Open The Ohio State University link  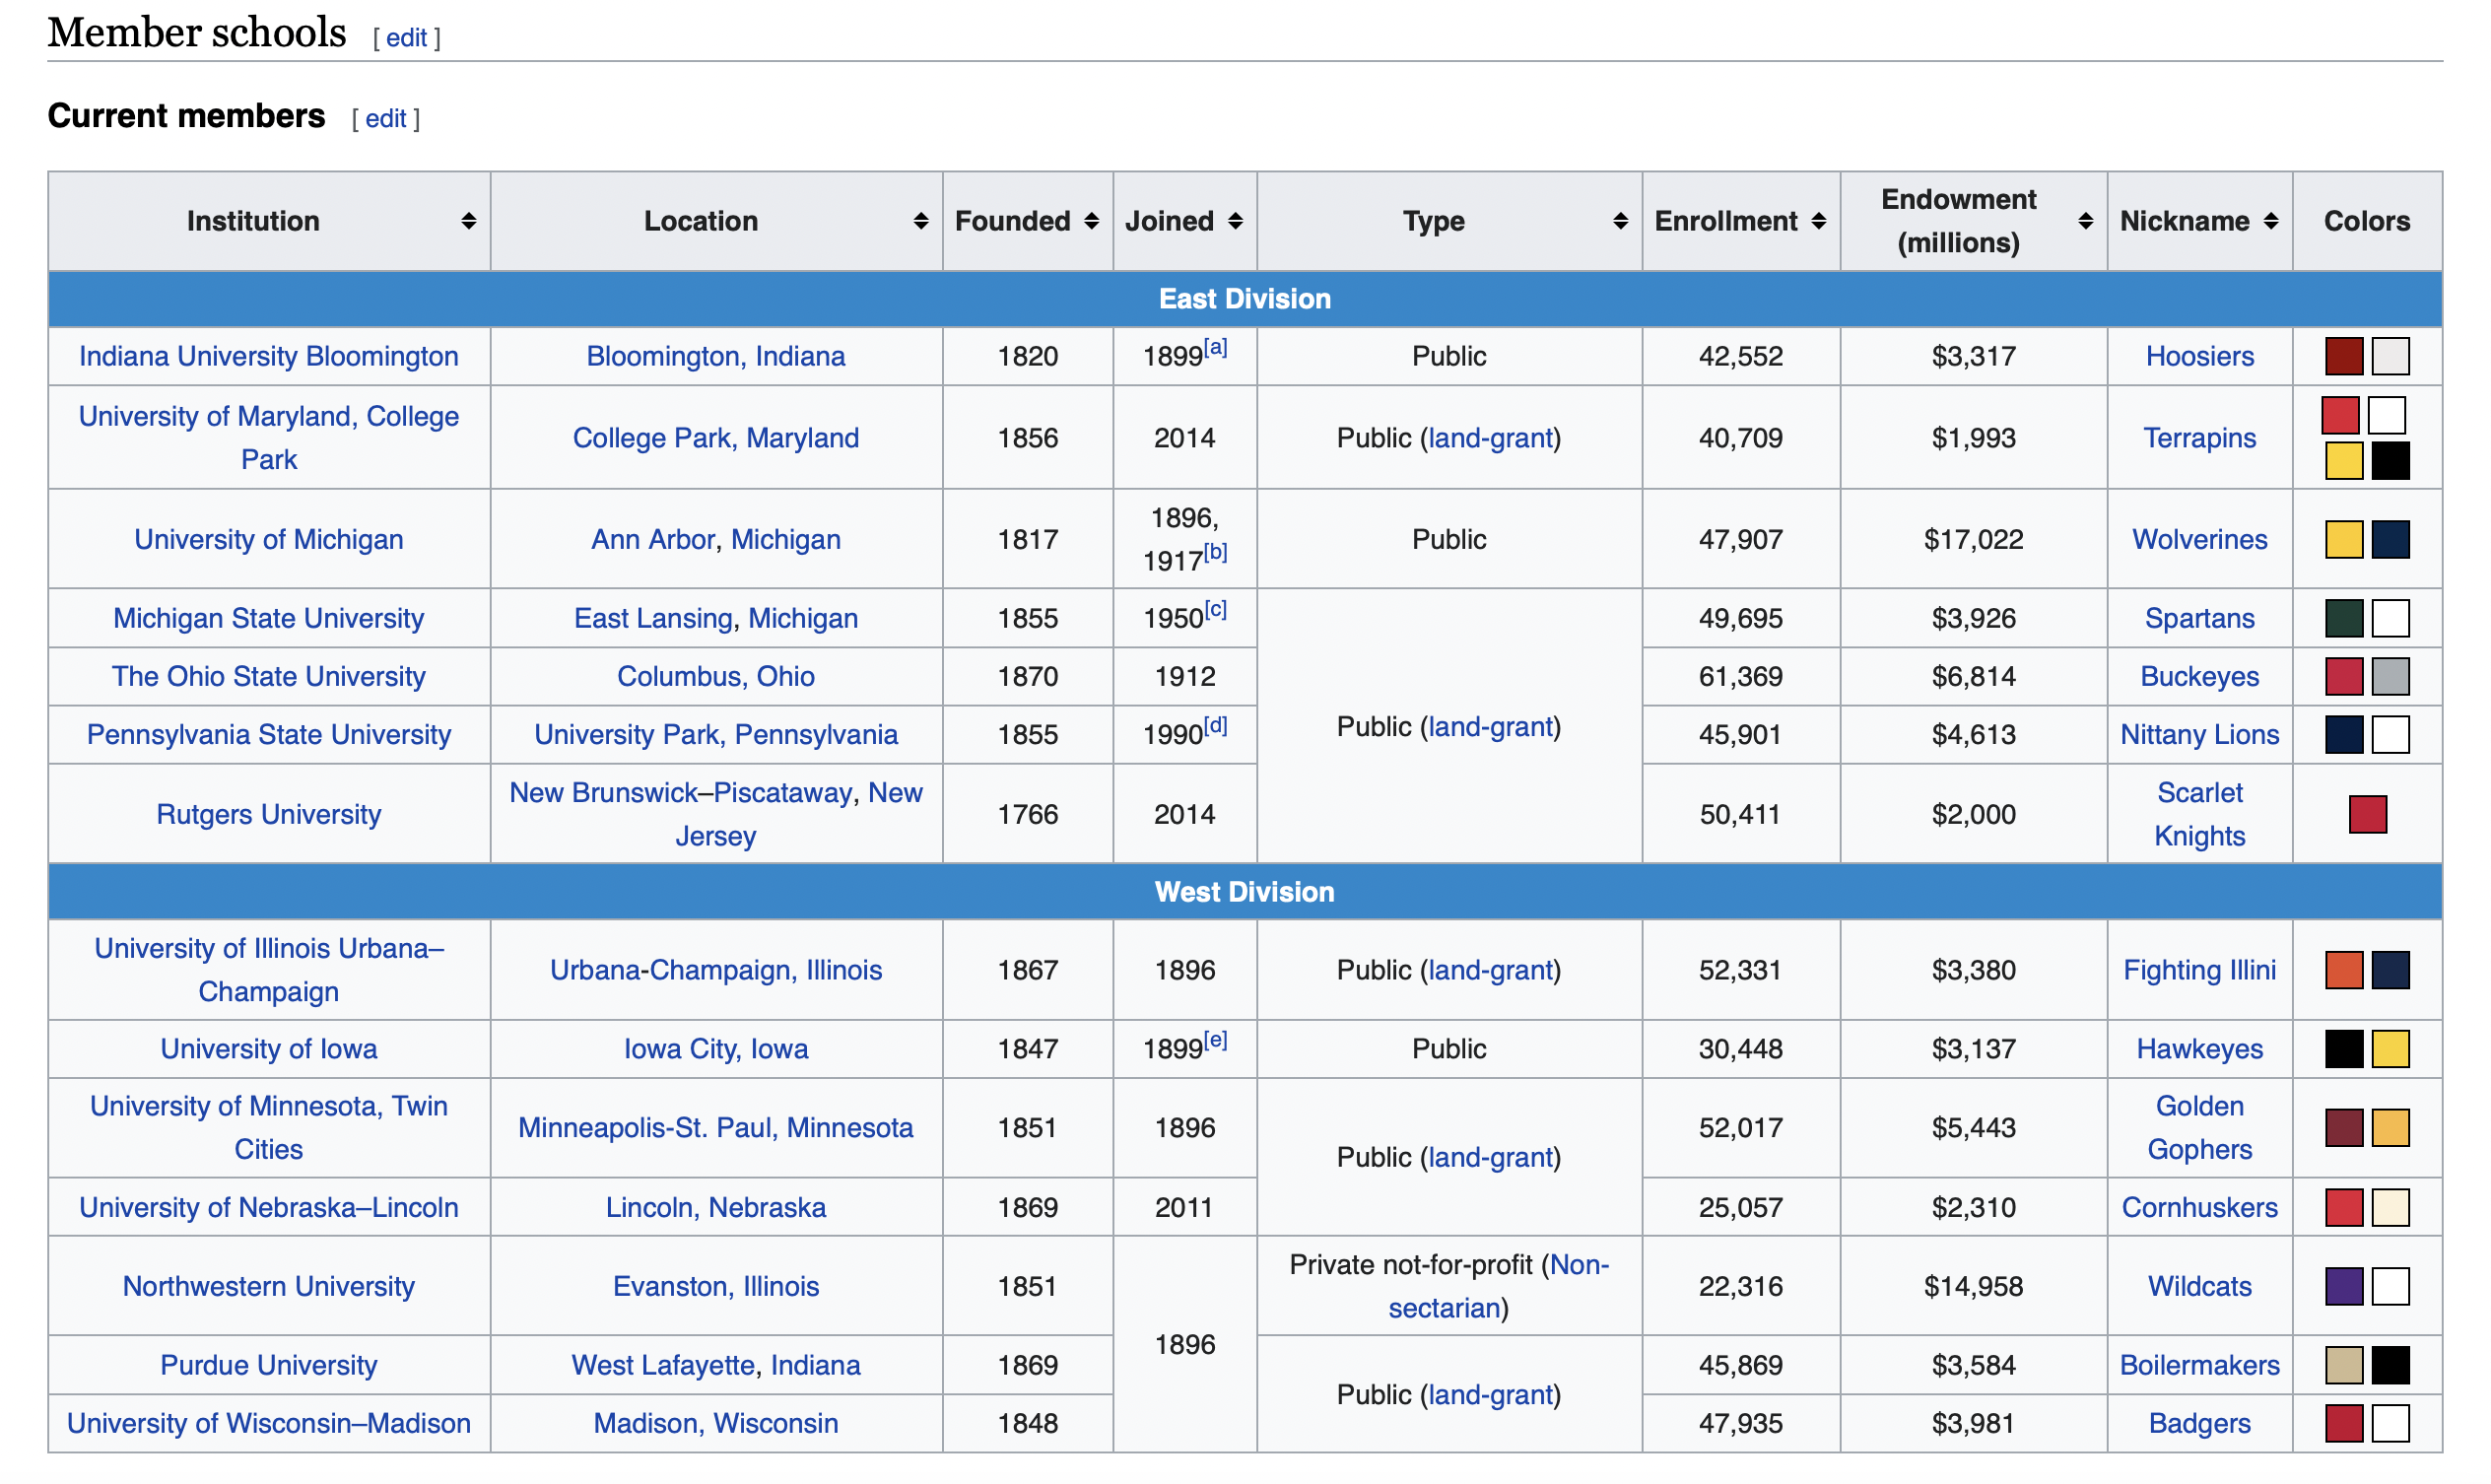click(269, 677)
